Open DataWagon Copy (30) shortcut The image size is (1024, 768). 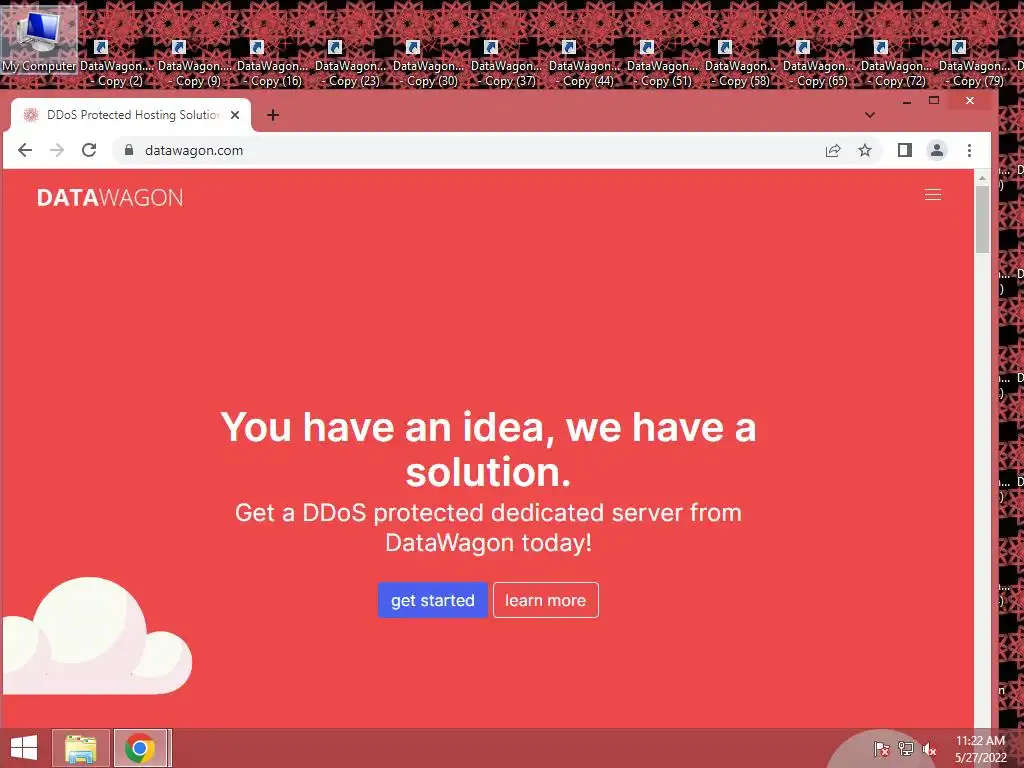pyautogui.click(x=428, y=64)
